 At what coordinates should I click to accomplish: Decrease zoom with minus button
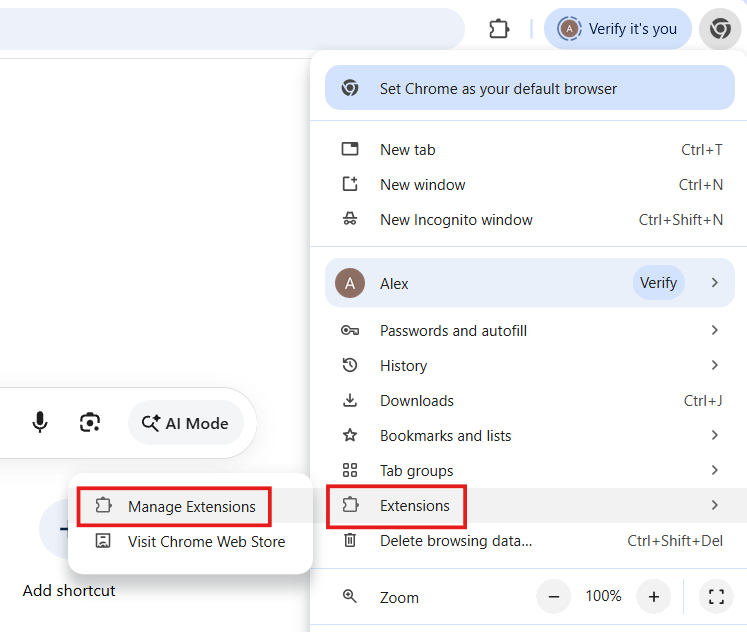[x=554, y=596]
